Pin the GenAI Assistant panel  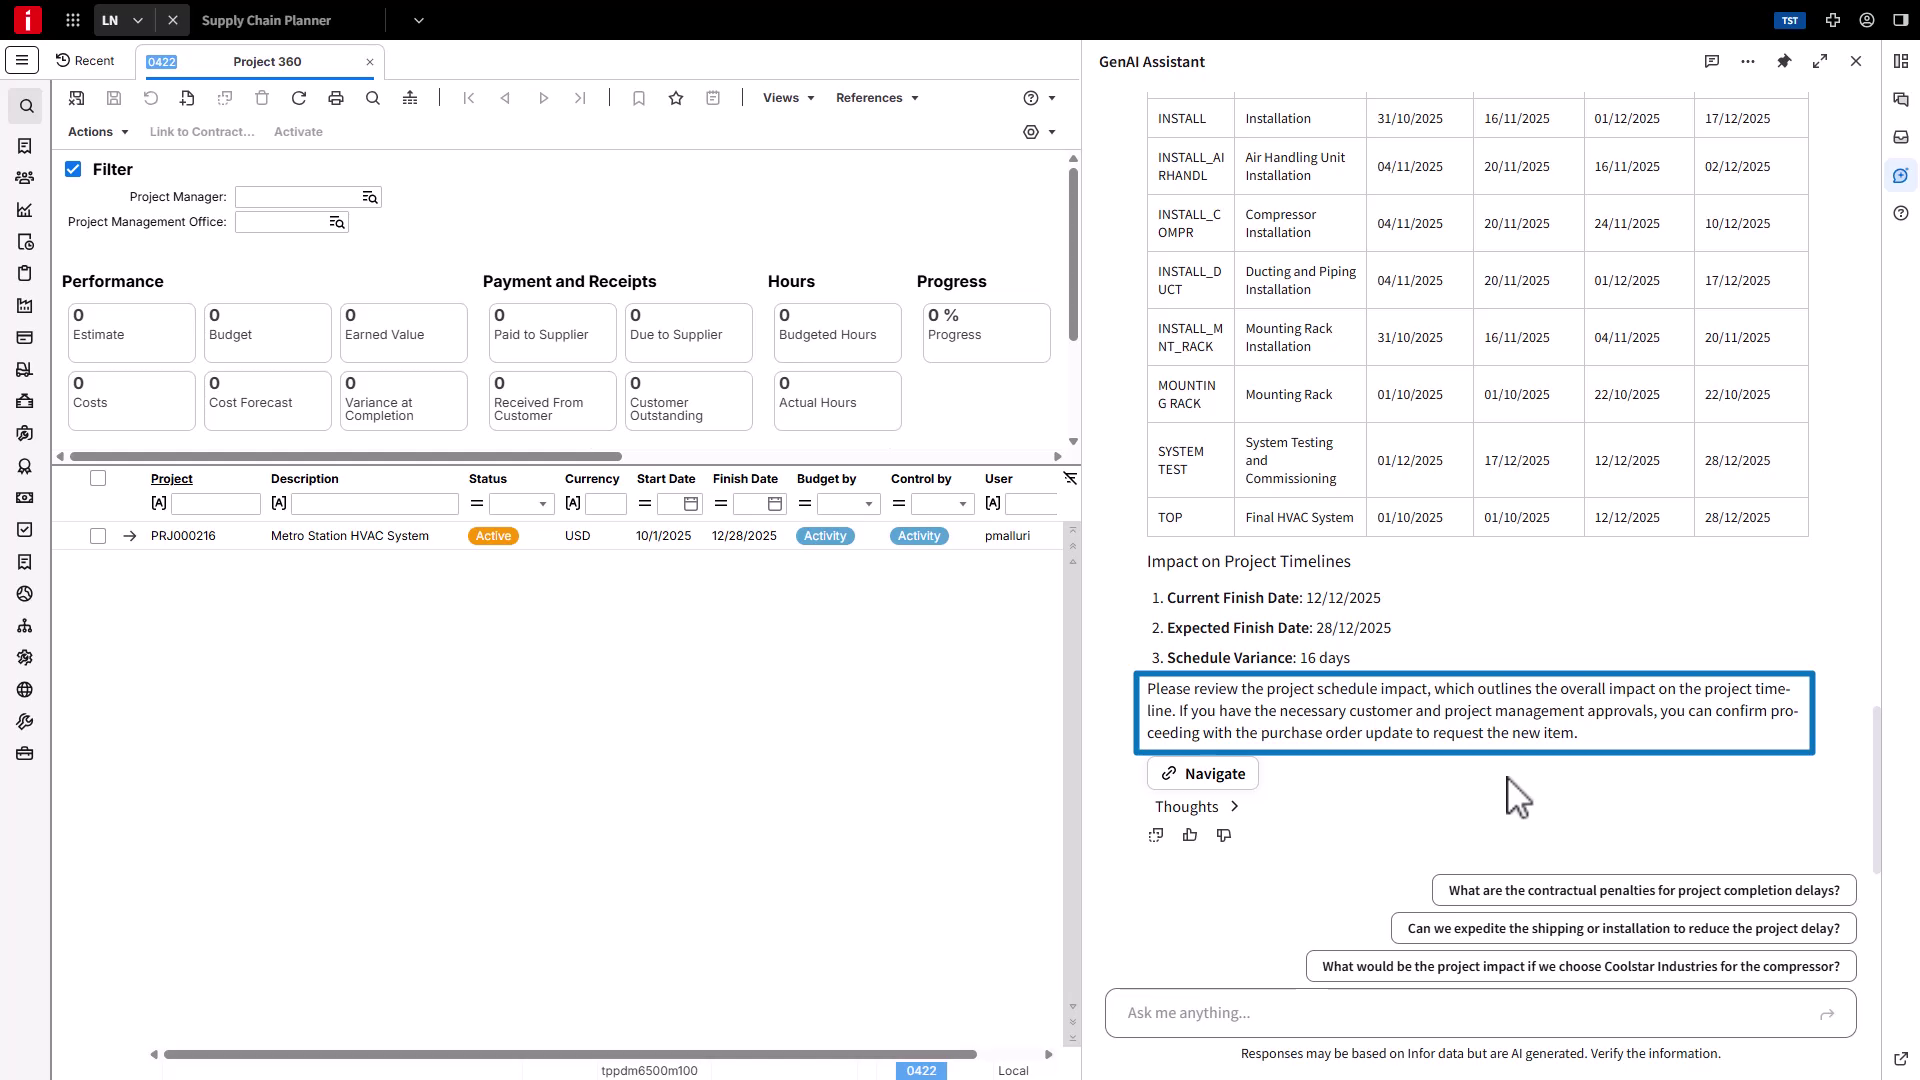click(1784, 61)
